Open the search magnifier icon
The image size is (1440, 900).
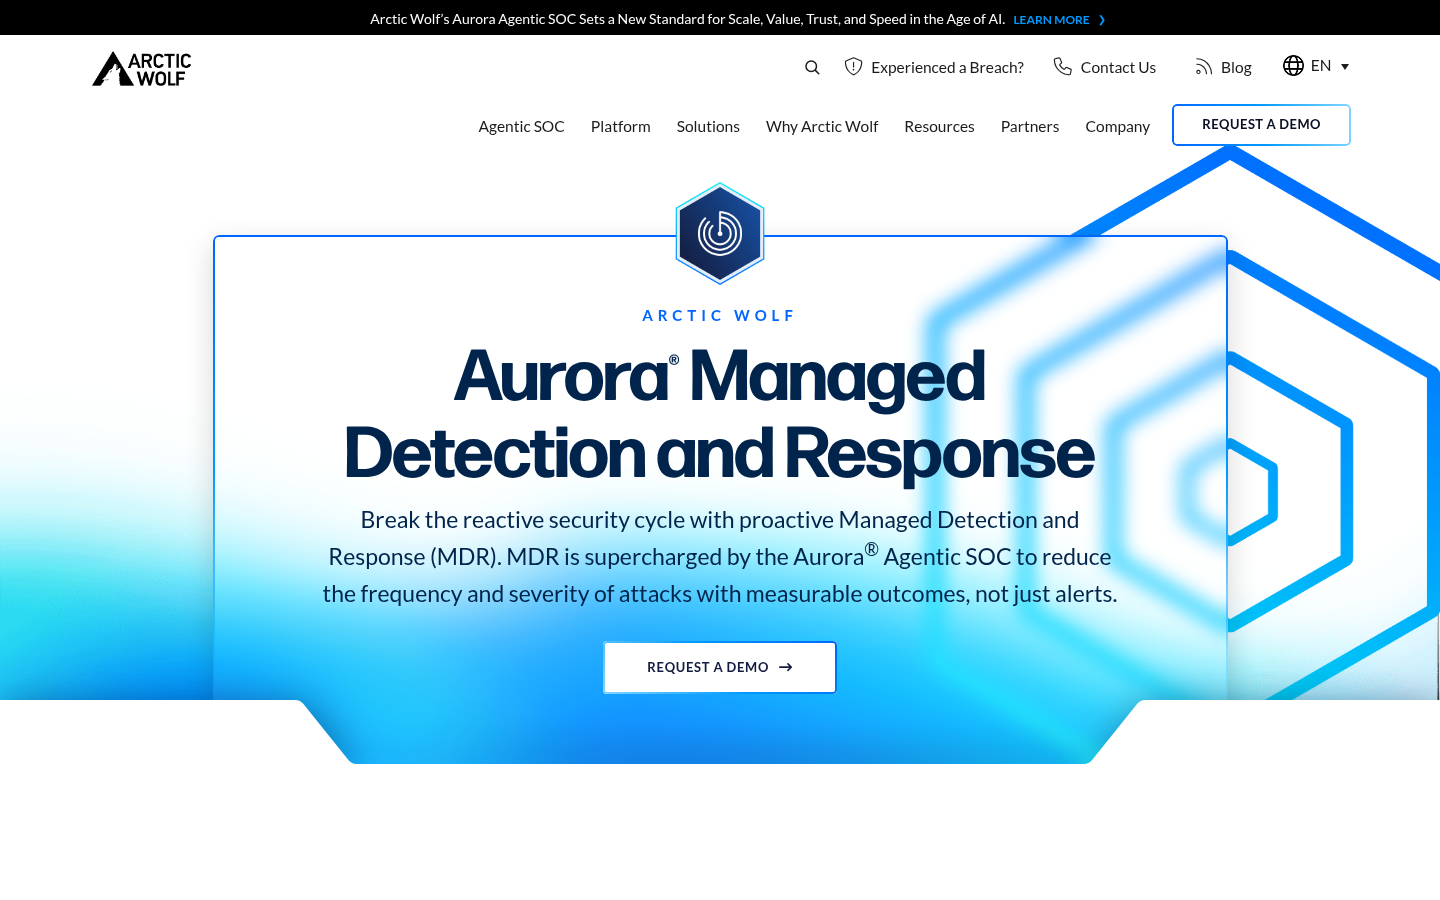[812, 67]
